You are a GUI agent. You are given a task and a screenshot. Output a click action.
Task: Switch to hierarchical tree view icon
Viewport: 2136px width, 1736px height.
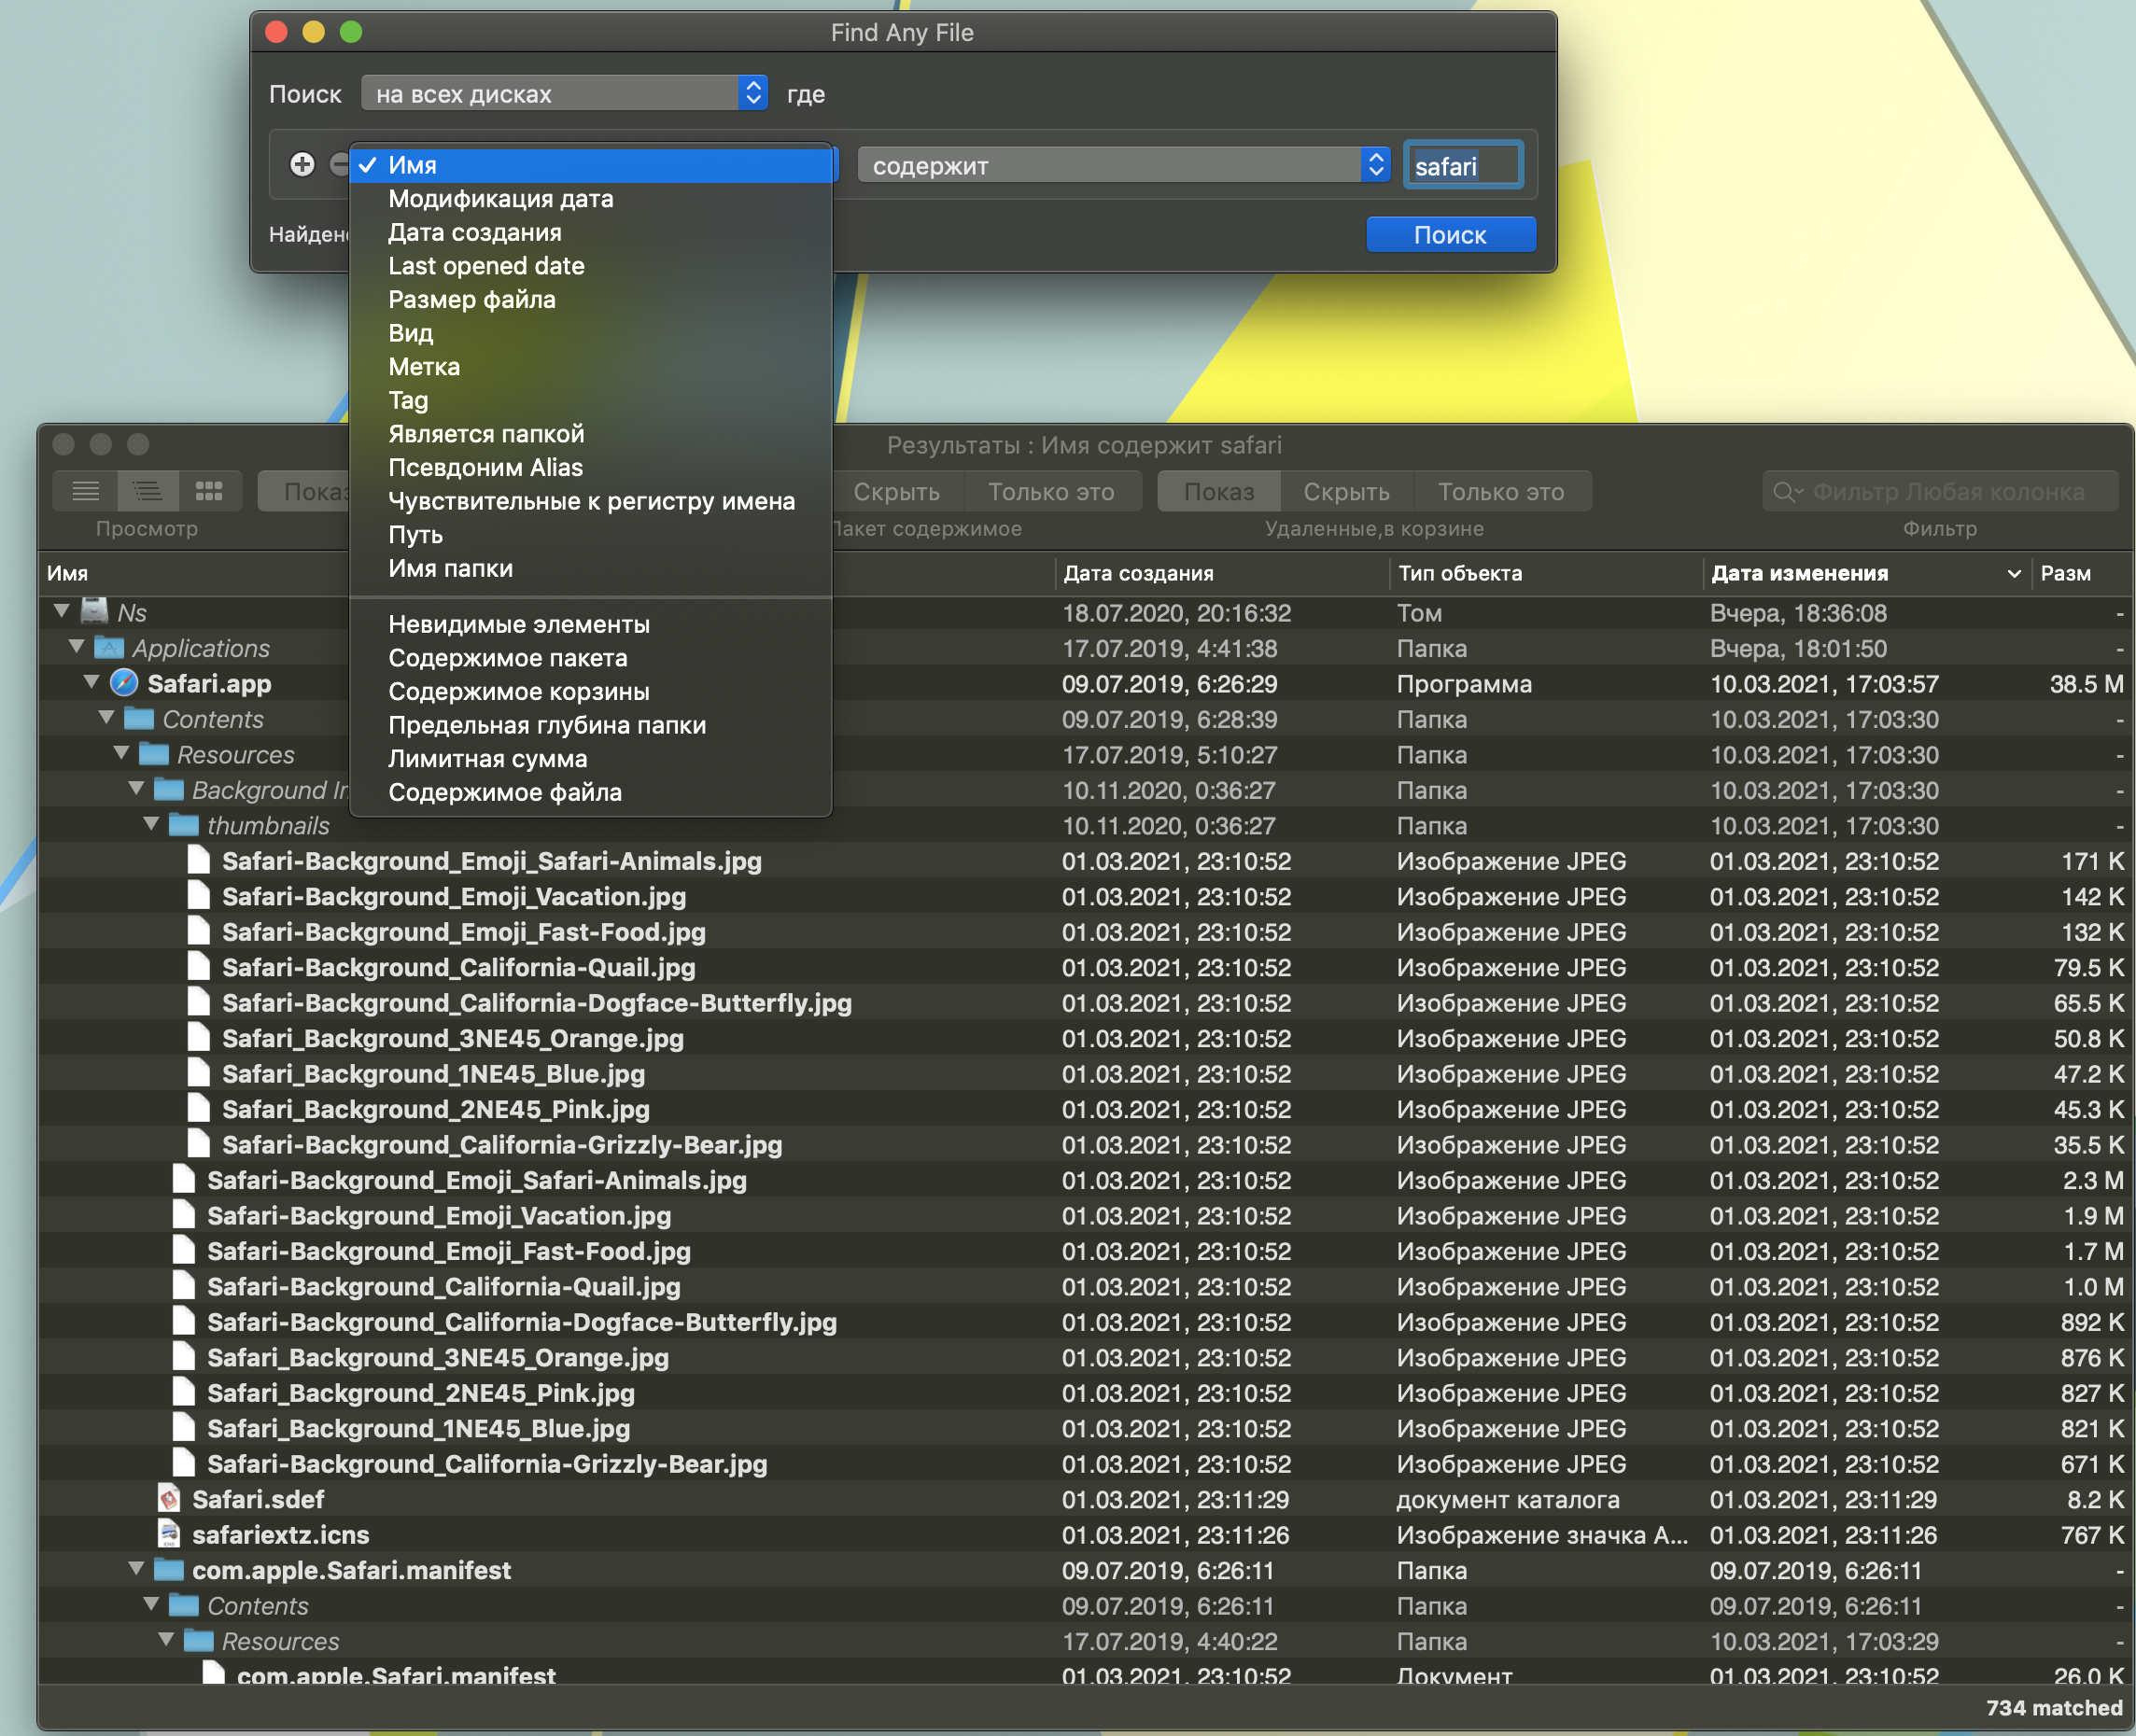tap(148, 491)
